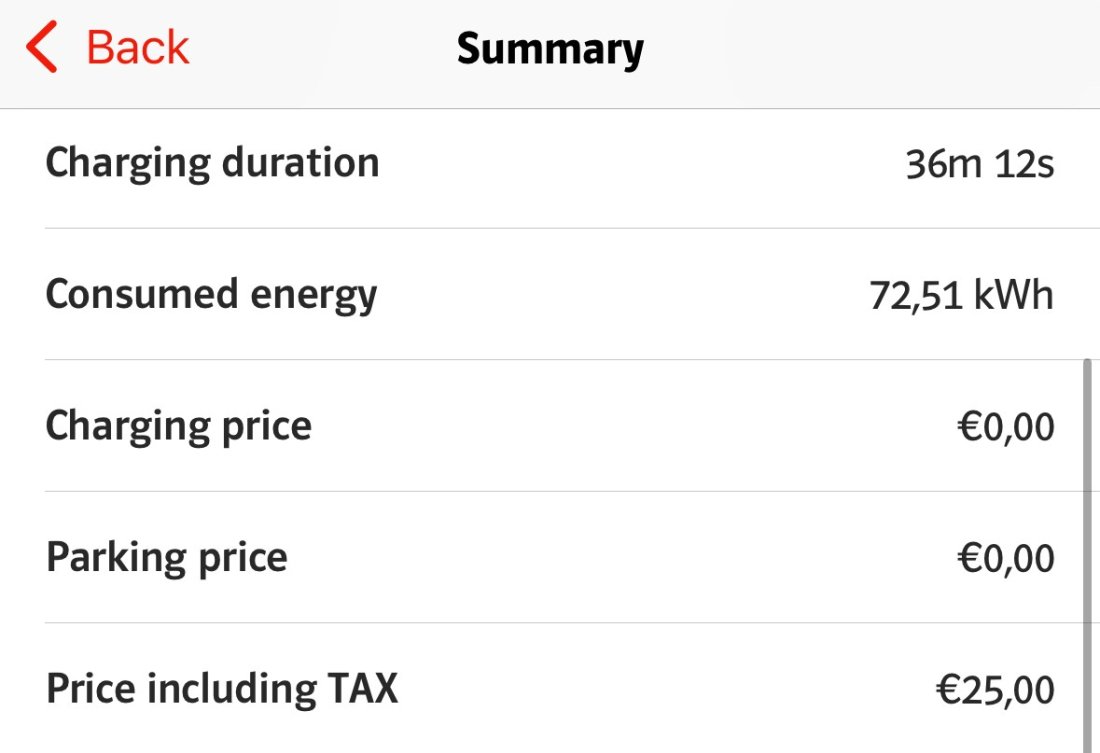This screenshot has width=1100, height=753.
Task: Click the €25,00 total price value
Action: tap(995, 690)
